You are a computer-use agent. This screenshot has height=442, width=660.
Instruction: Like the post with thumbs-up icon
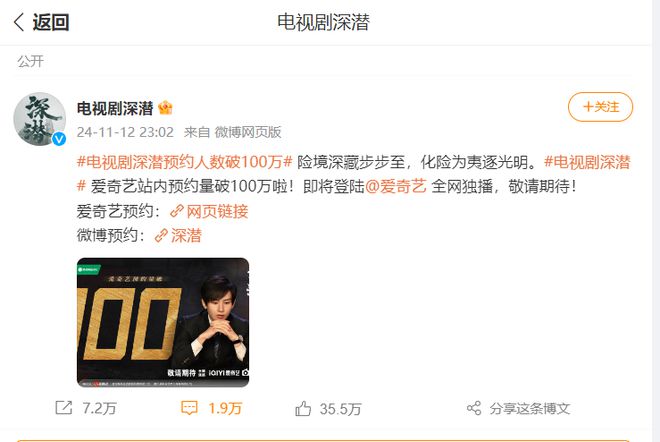coord(303,408)
